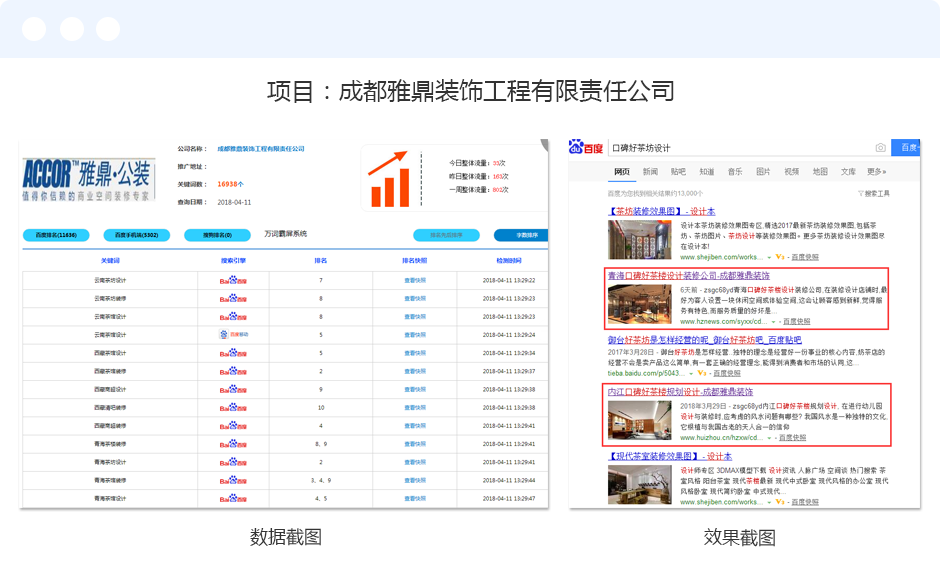Click the 百度移动 engine icon in the table
Viewport: 940px width, 580px height.
click(233, 334)
